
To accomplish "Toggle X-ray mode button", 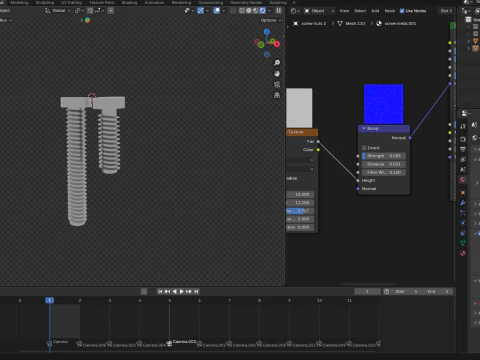I will point(233,11).
